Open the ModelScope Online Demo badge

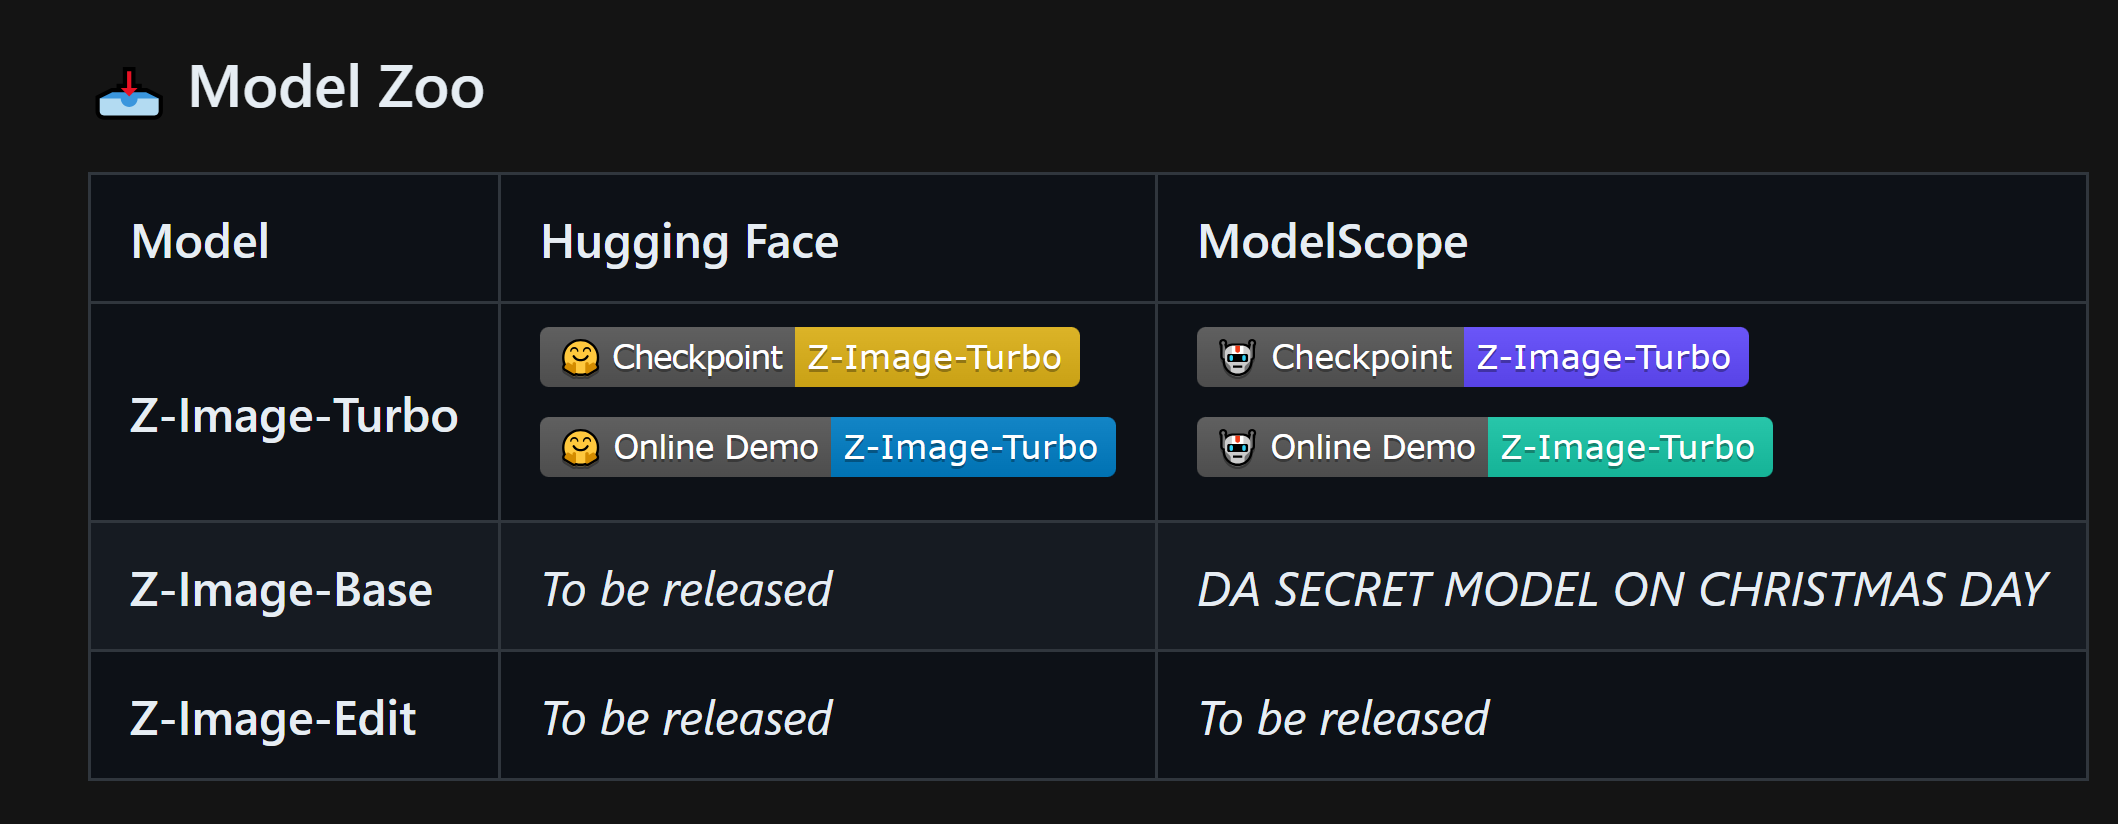[1485, 447]
